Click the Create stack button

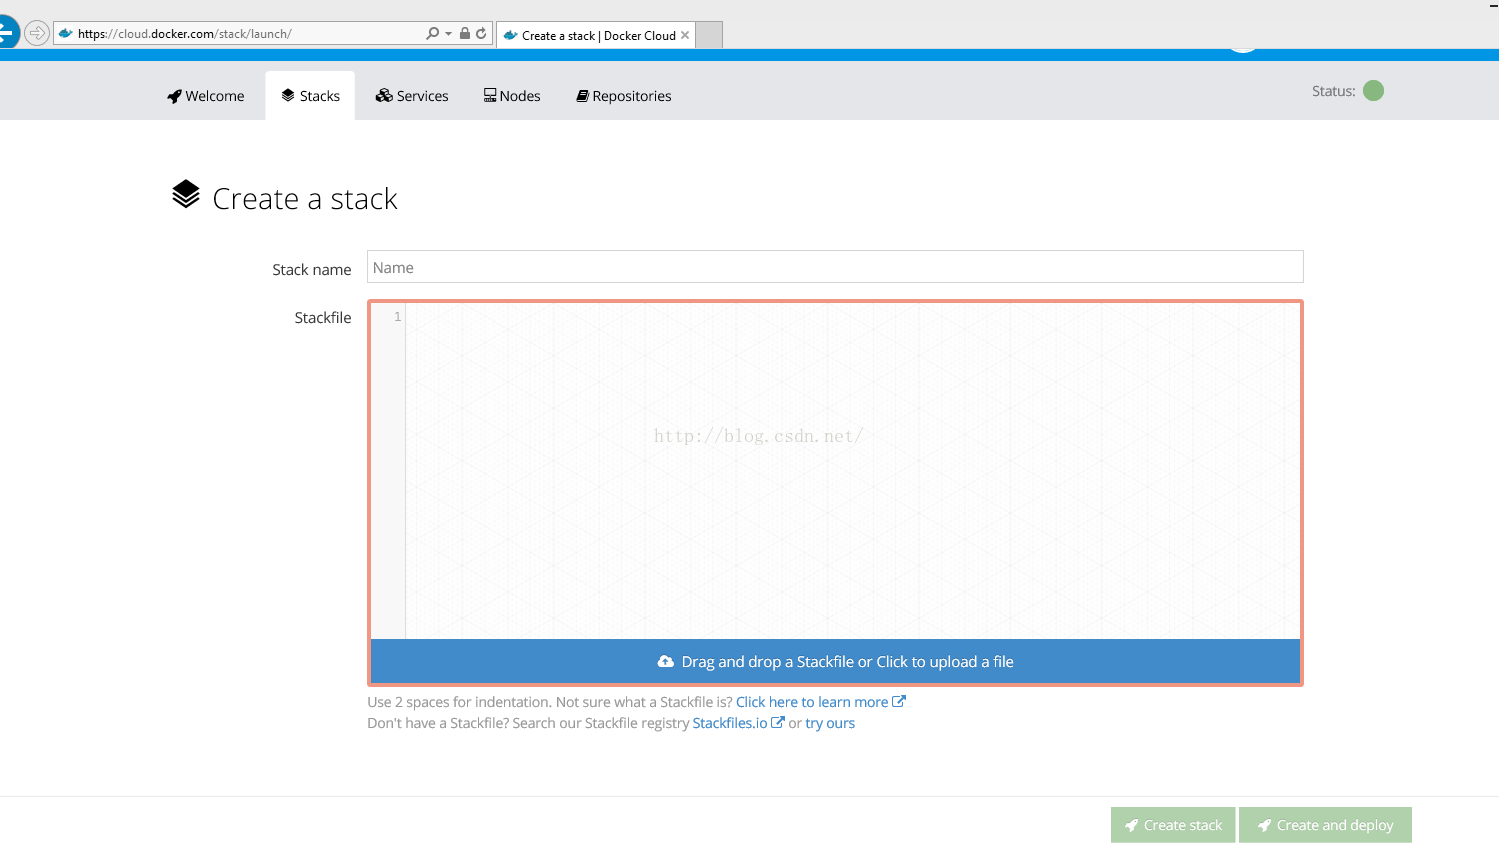[1173, 825]
